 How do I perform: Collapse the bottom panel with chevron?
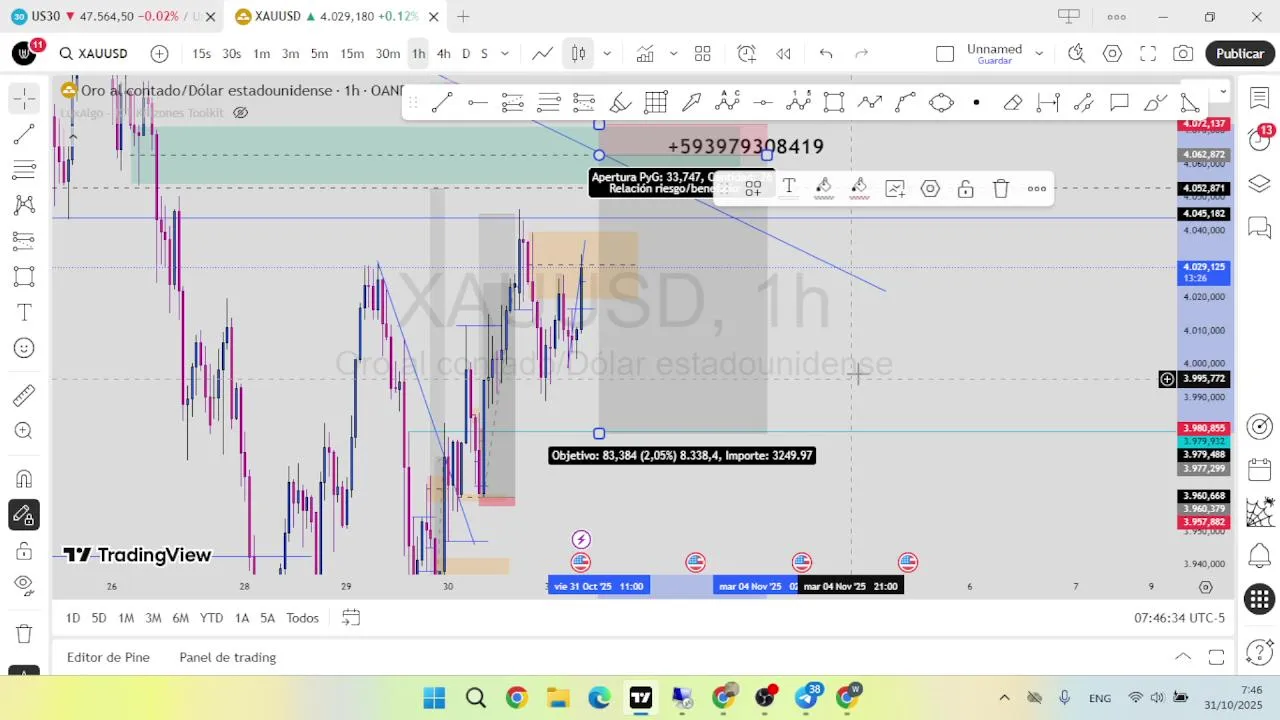(1183, 657)
